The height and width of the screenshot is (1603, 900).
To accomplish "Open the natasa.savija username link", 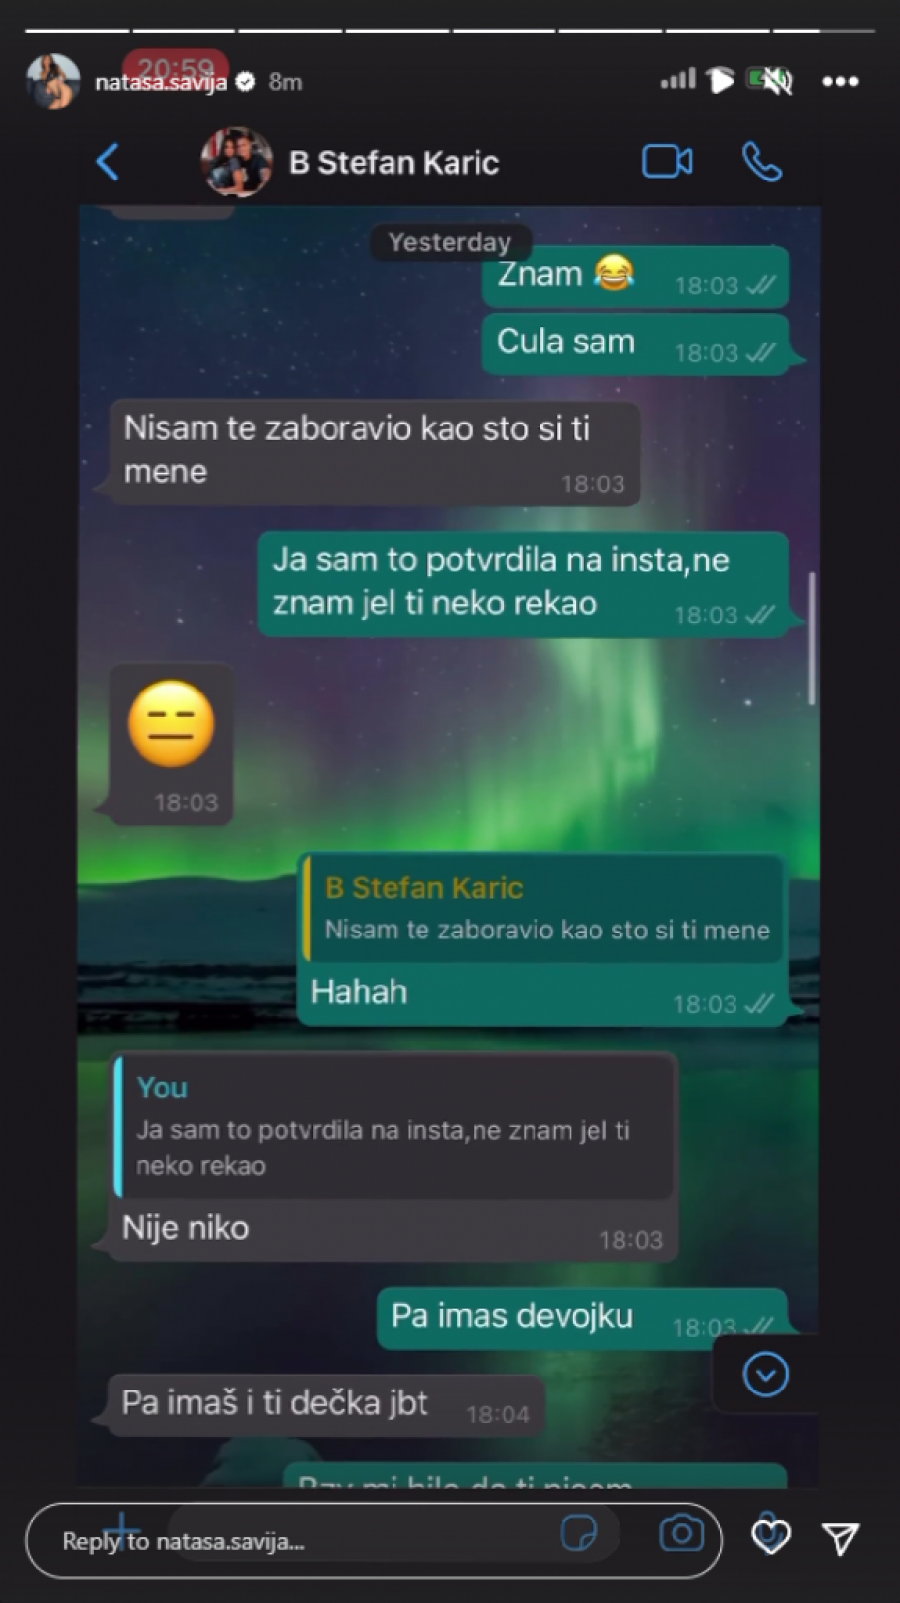I will pyautogui.click(x=161, y=83).
